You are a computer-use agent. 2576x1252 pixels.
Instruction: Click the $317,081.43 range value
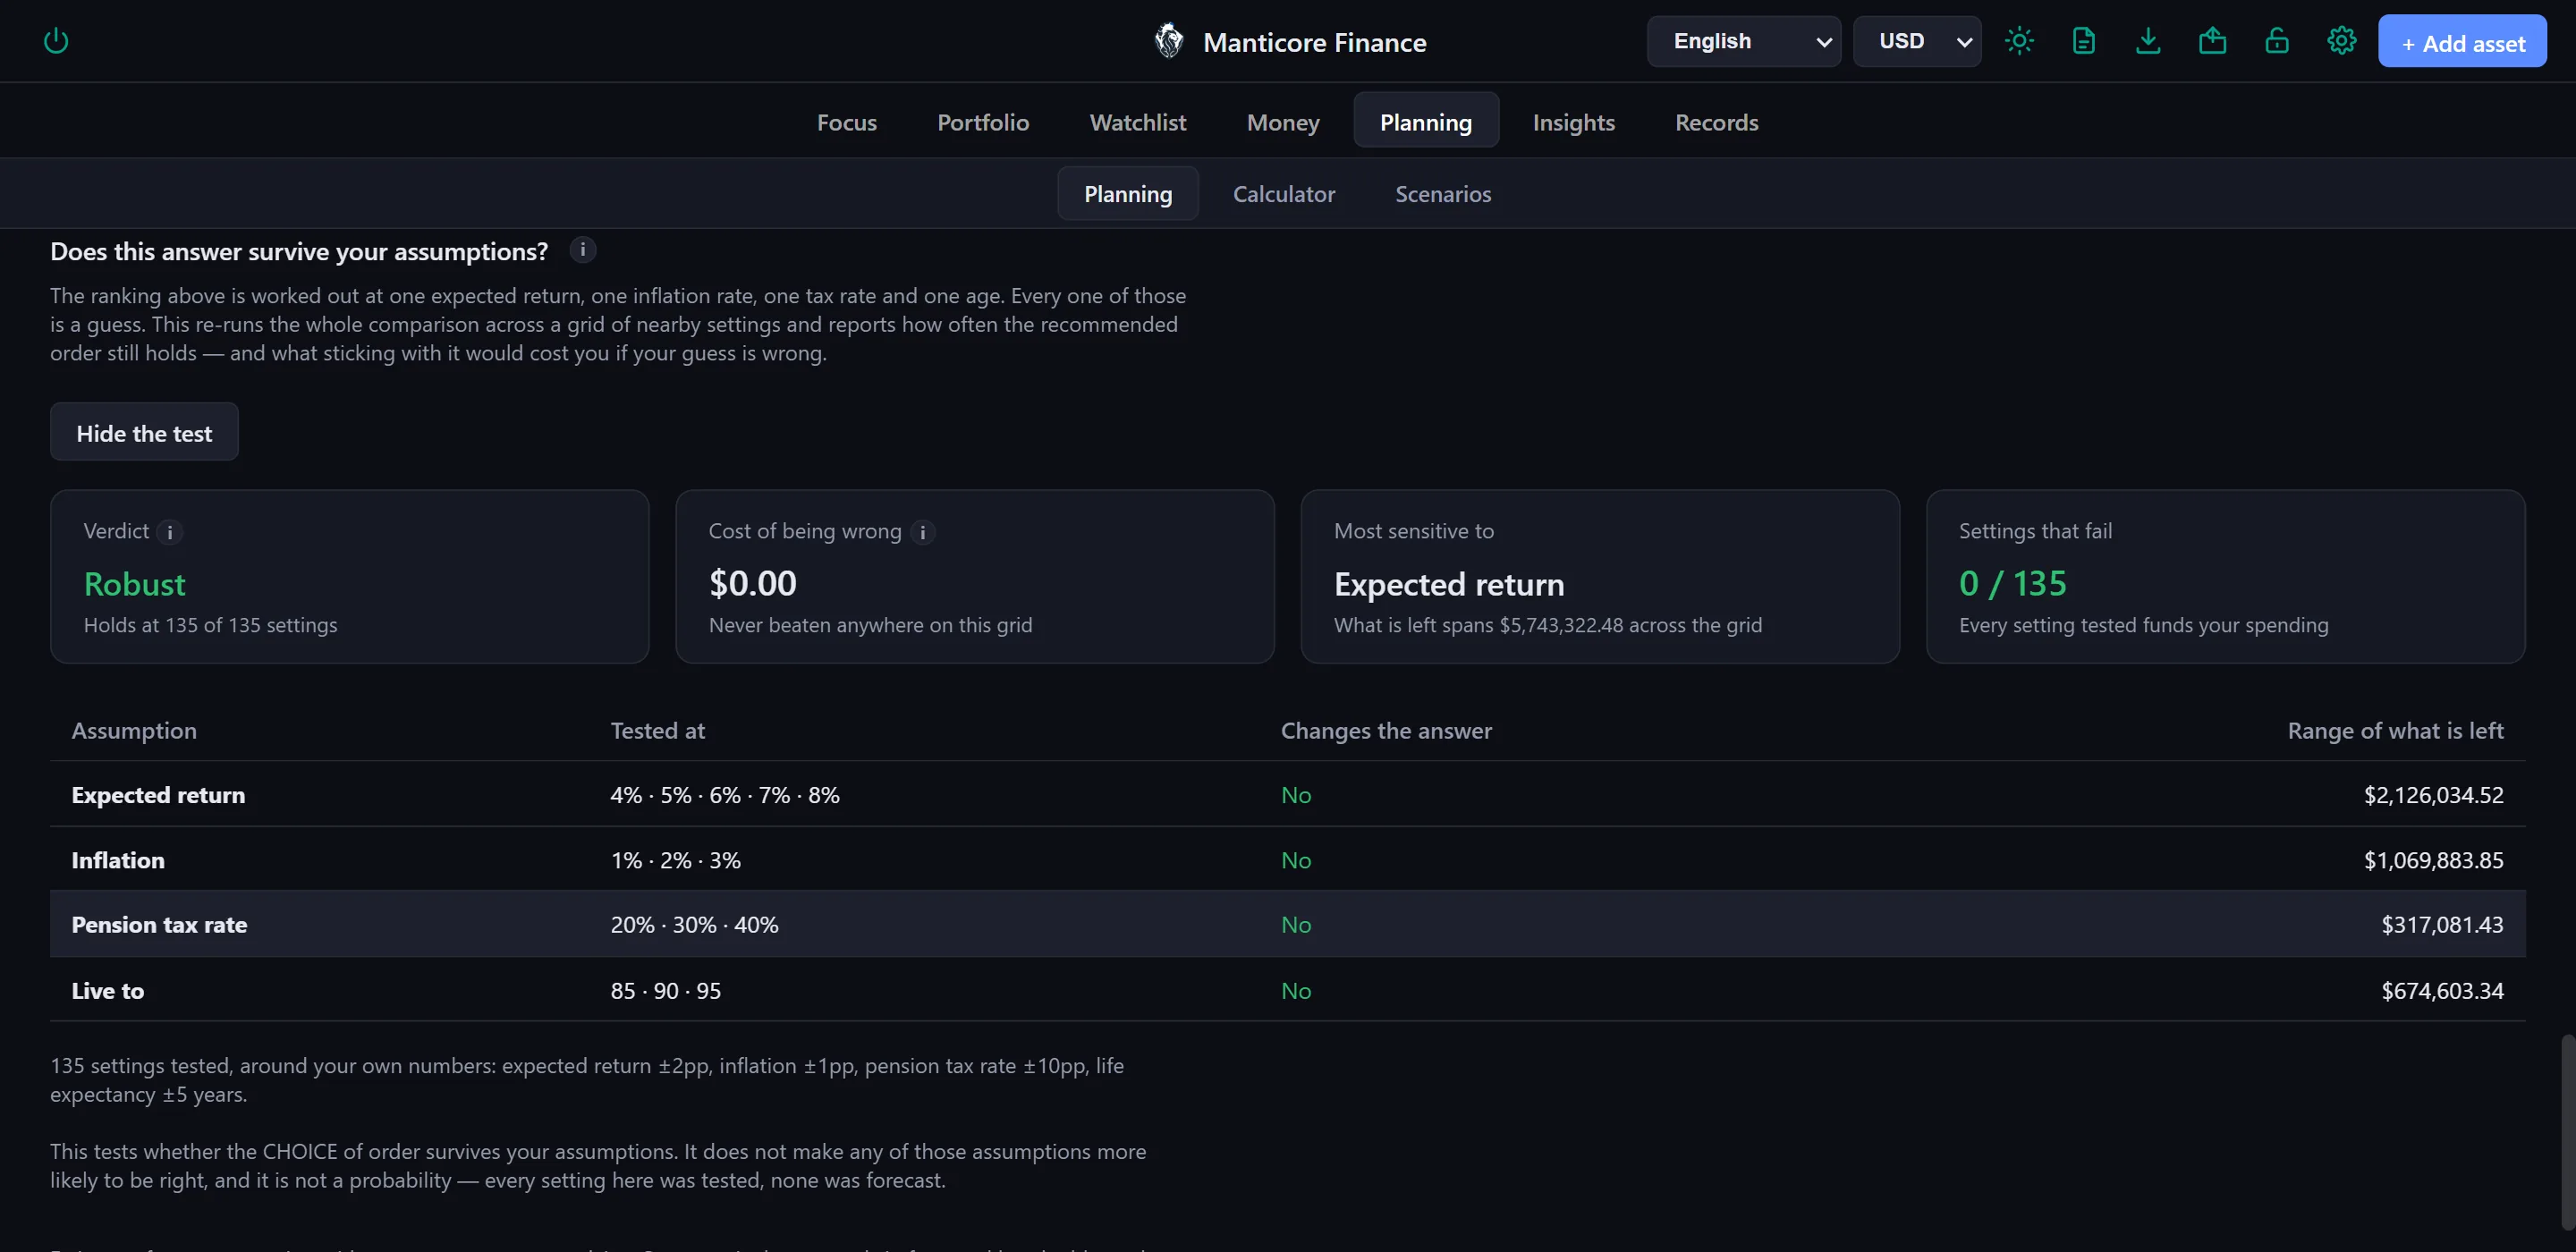point(2442,924)
